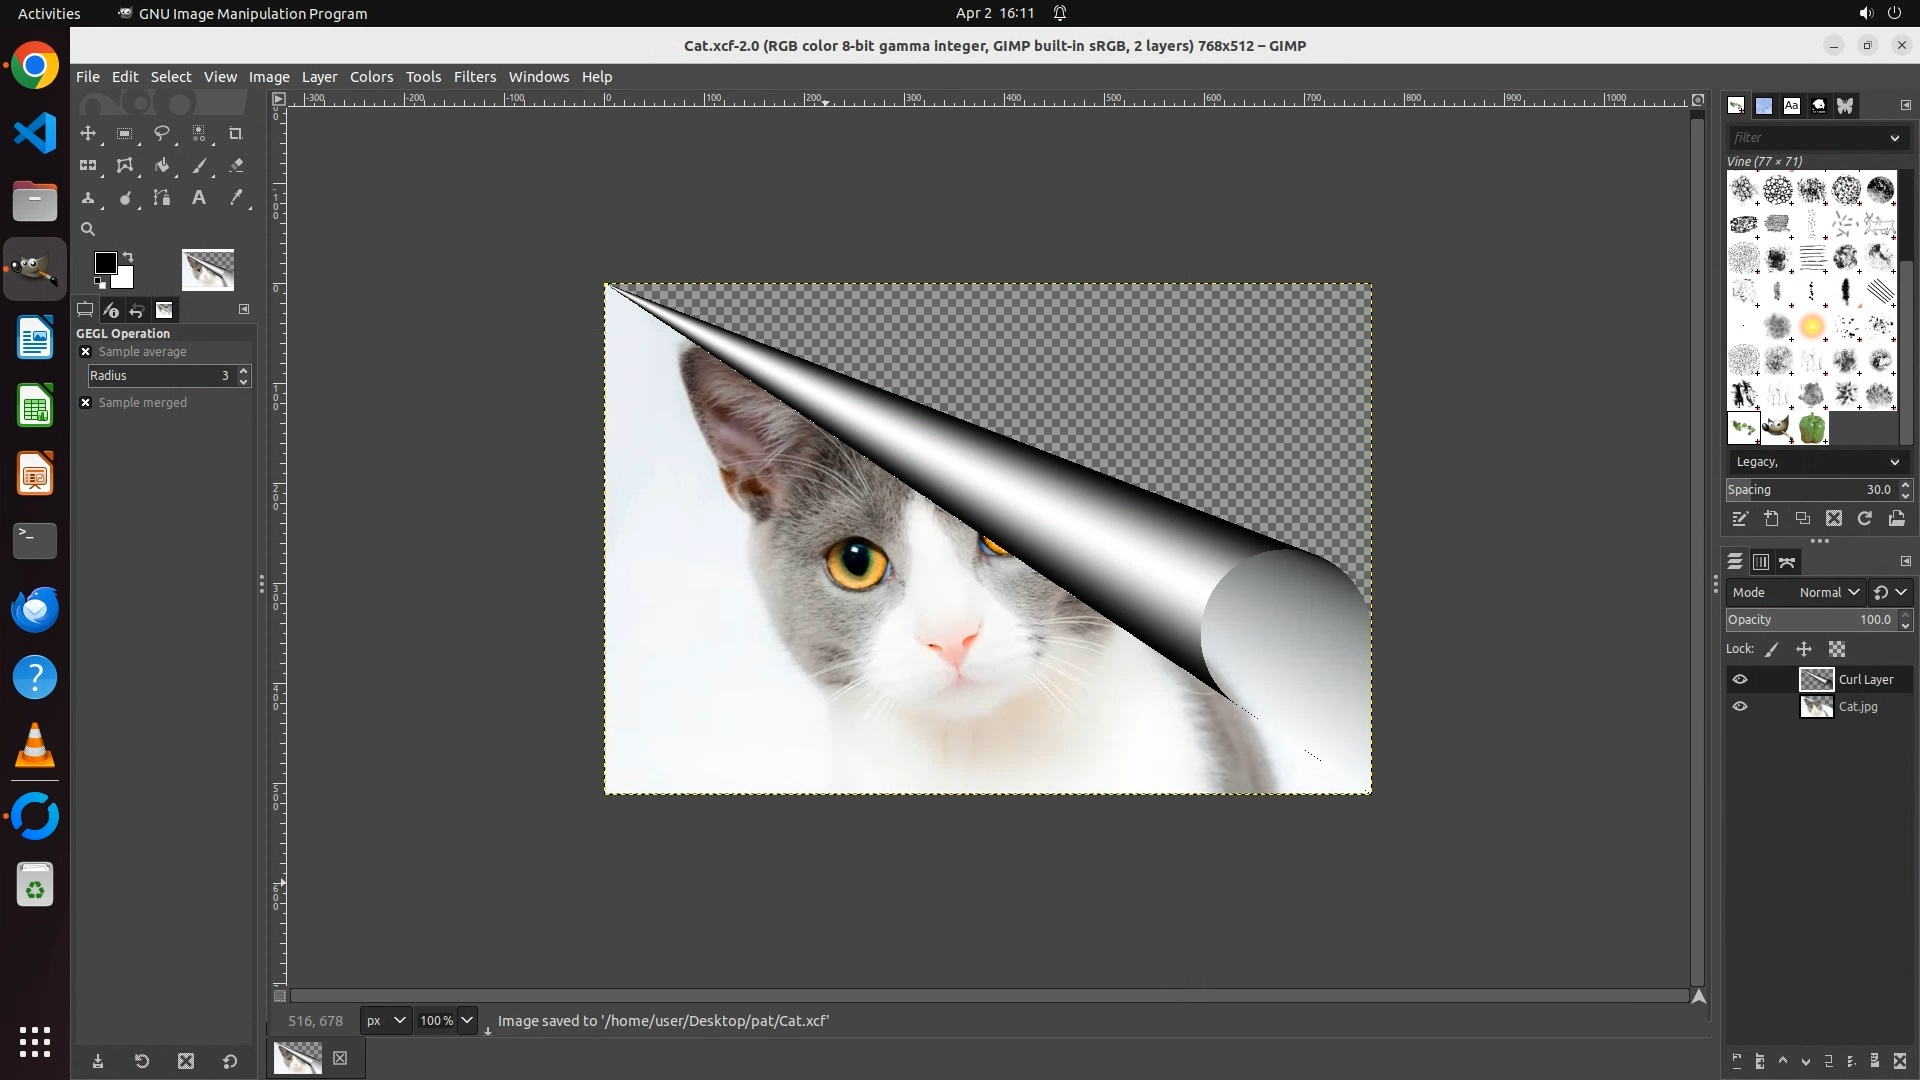The width and height of the screenshot is (1920, 1080).
Task: Select the Cat.jpg layer
Action: pos(1857,707)
